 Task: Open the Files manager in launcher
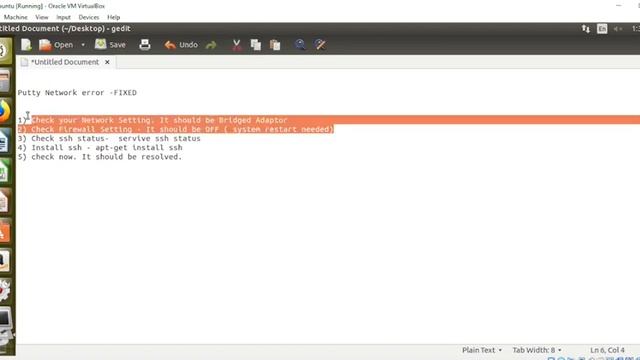pos(4,81)
